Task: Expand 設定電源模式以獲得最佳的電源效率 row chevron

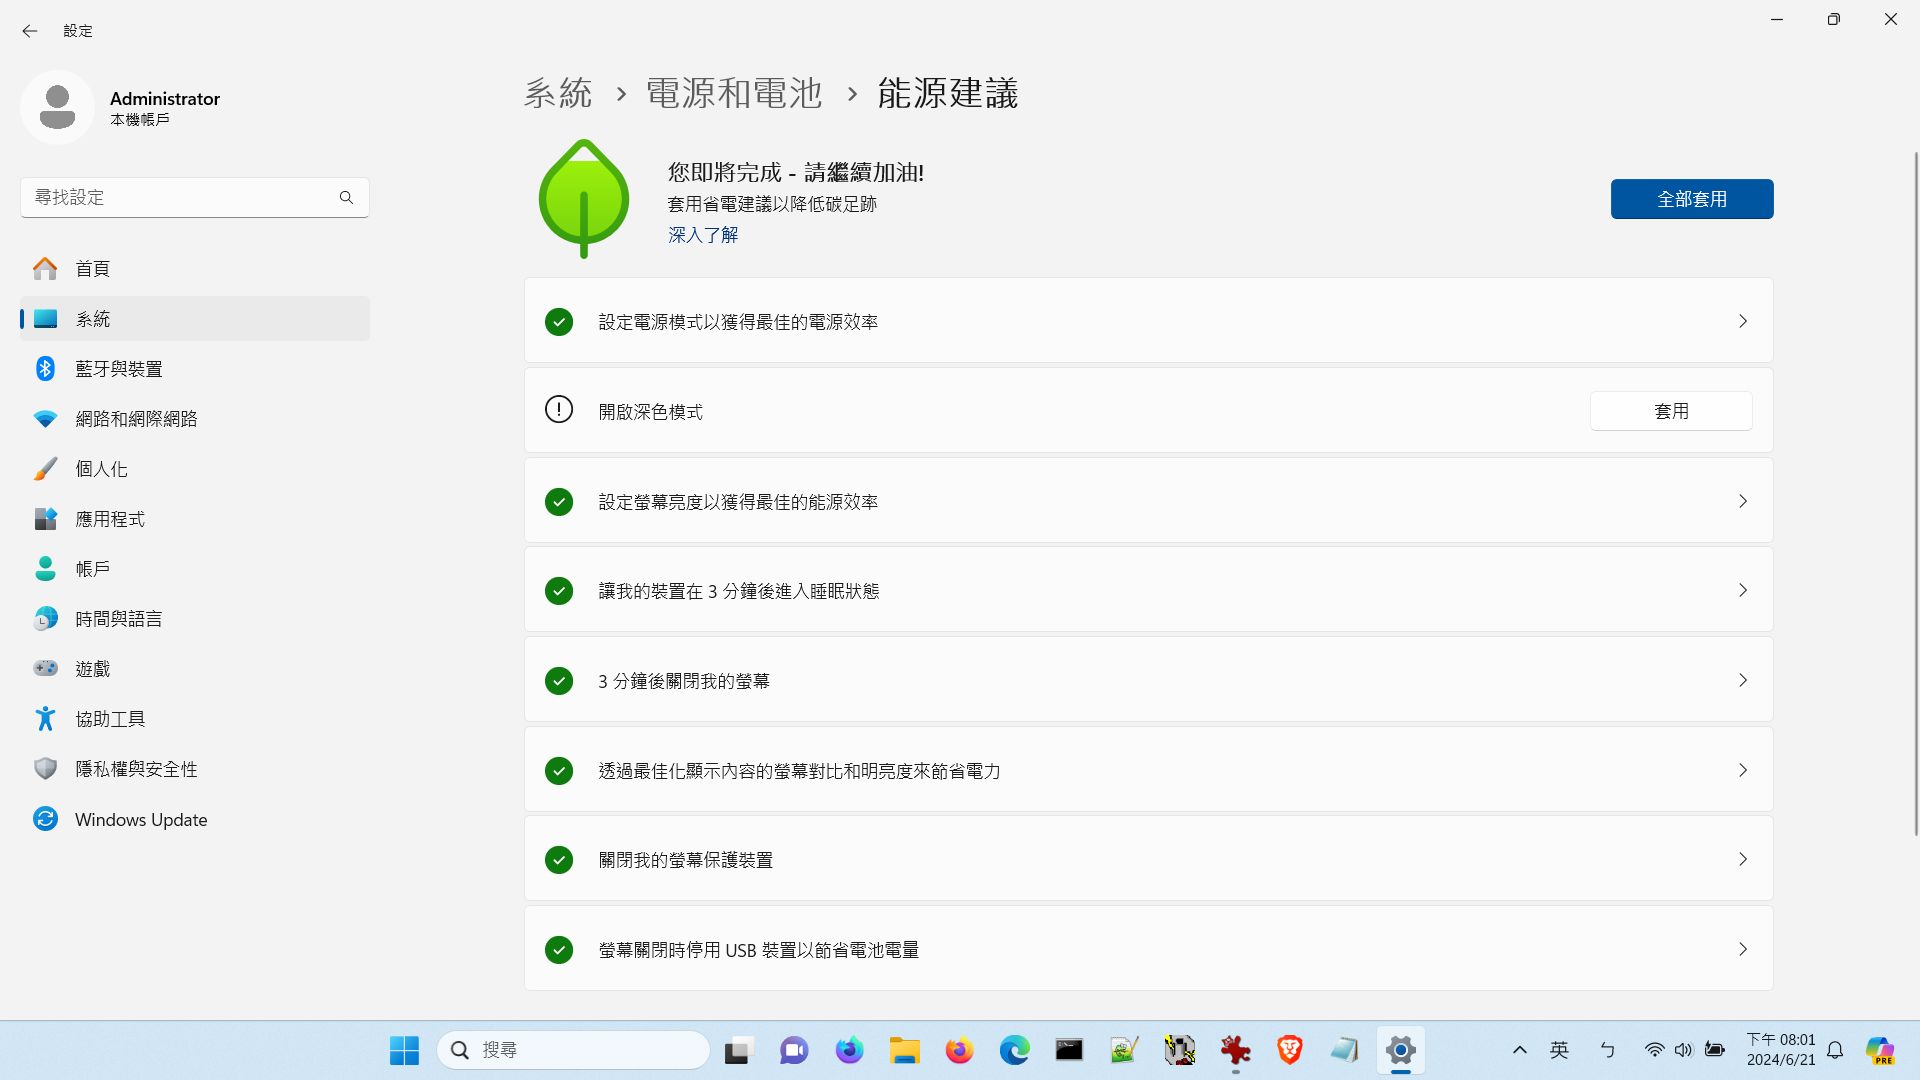Action: tap(1742, 321)
